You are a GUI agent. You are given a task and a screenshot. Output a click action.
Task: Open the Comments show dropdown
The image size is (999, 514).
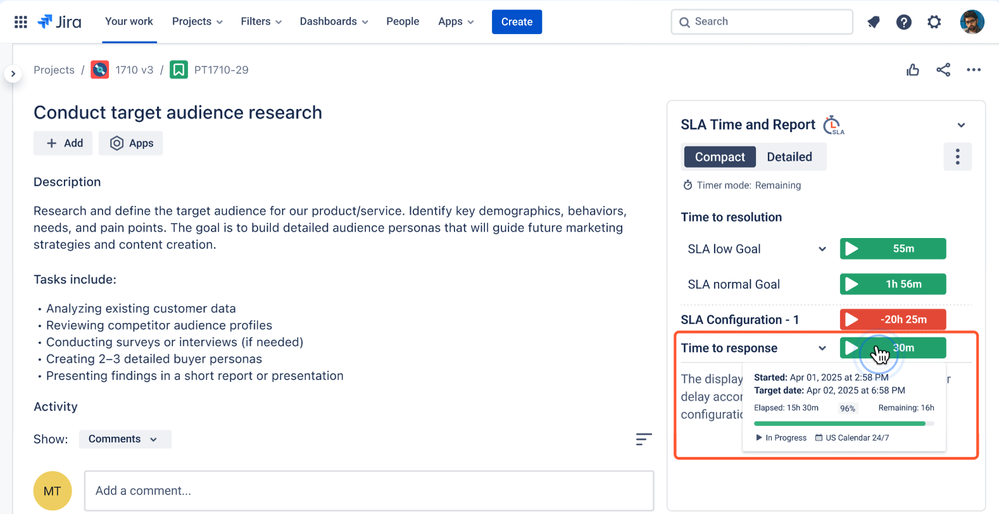[x=125, y=439]
